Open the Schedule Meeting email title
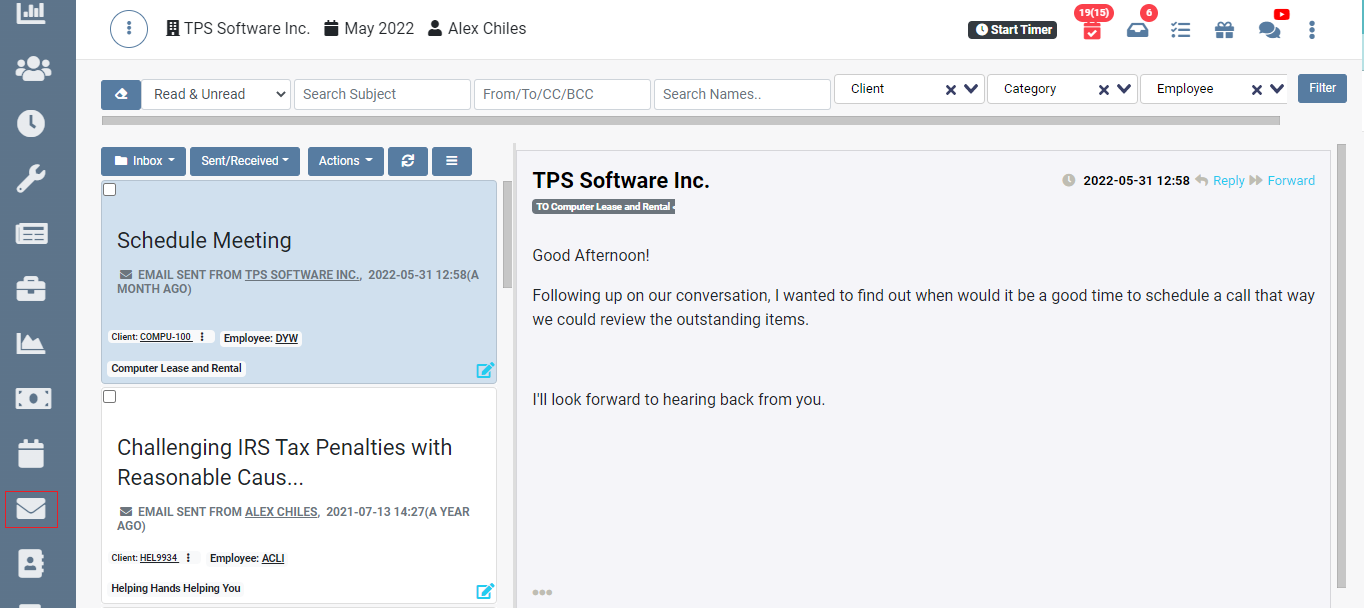Screen dimensions: 1364x608 pos(204,240)
